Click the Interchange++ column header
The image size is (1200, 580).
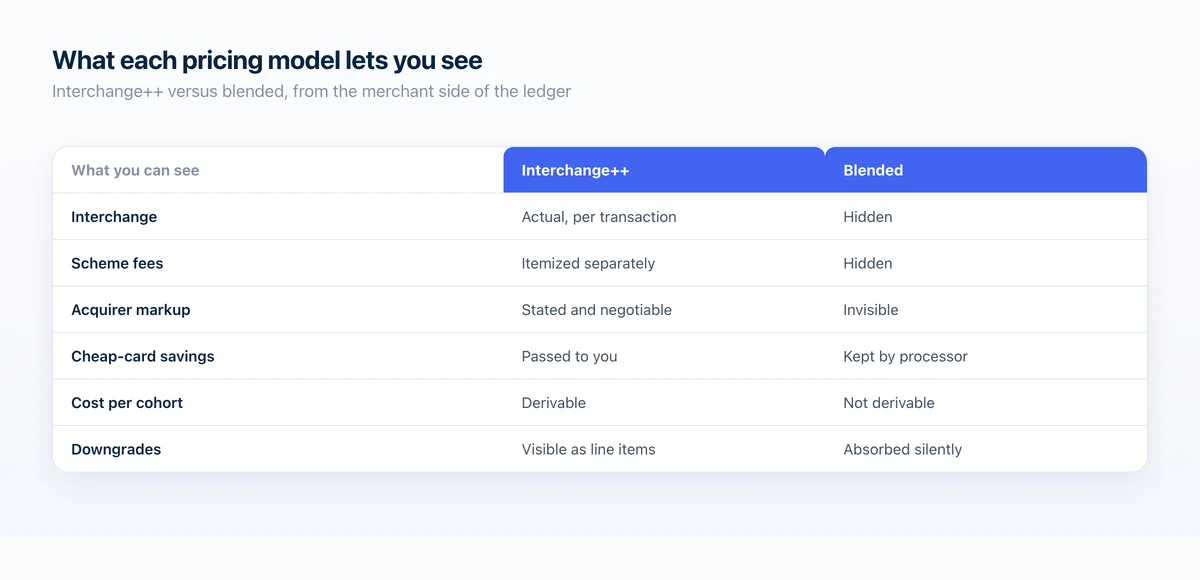pyautogui.click(x=664, y=170)
